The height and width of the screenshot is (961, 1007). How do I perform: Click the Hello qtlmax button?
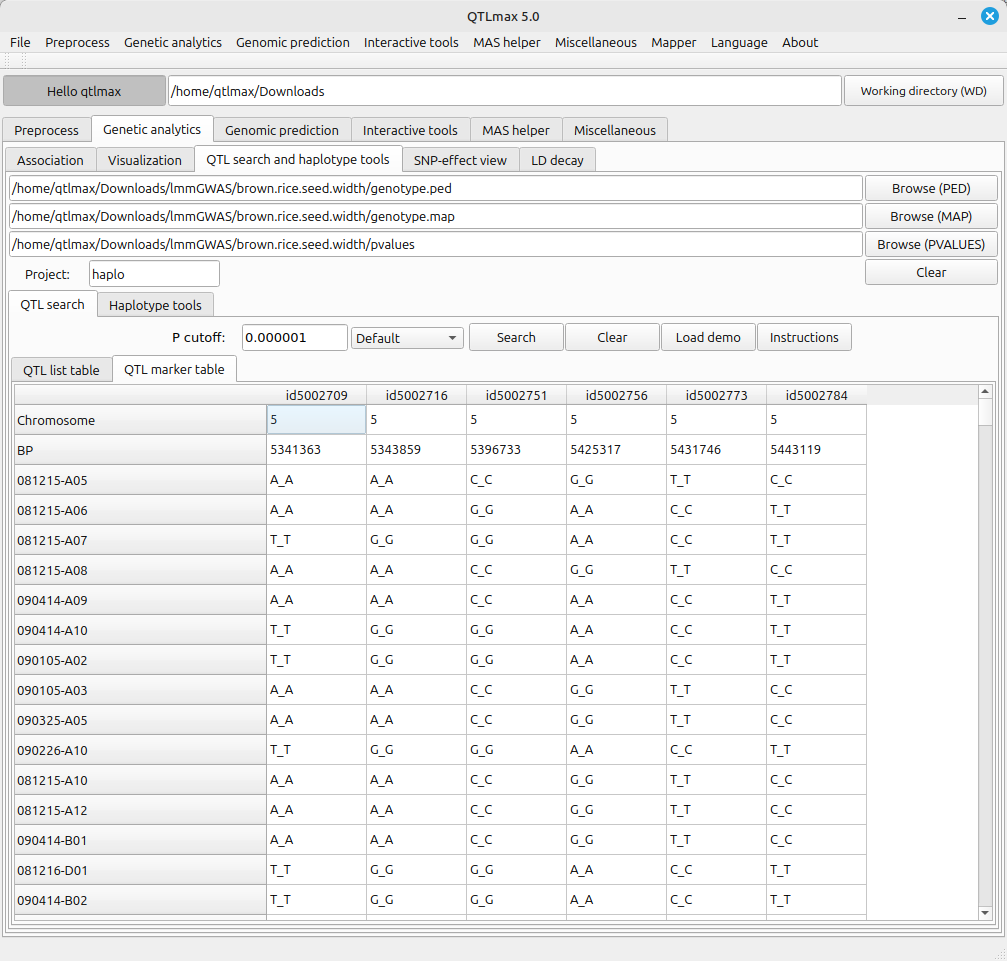pos(84,91)
